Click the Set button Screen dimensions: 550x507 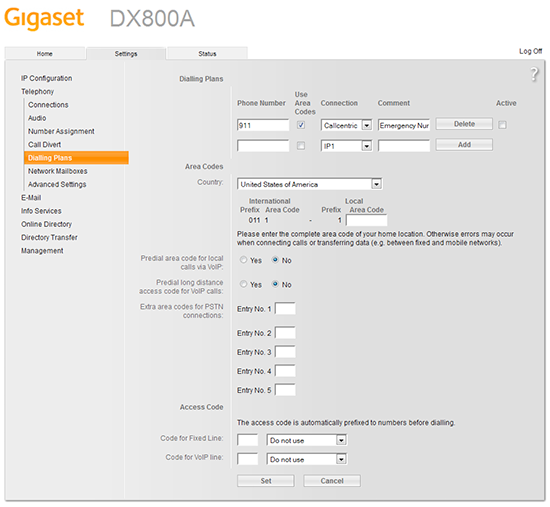click(266, 481)
